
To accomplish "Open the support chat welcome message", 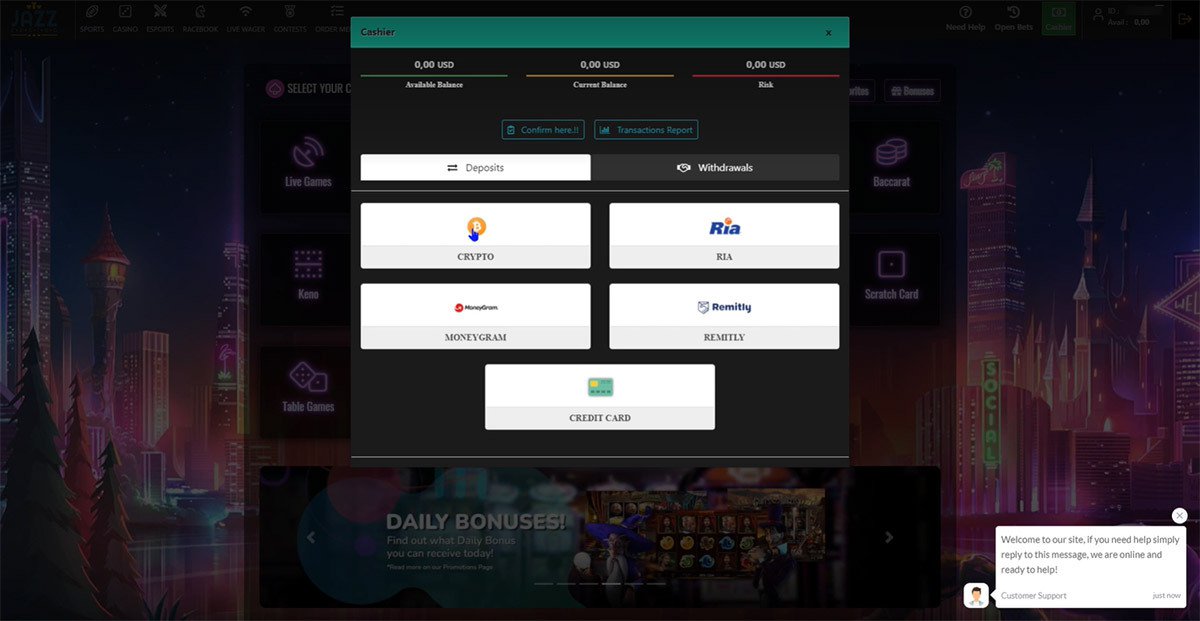I will (x=1090, y=566).
